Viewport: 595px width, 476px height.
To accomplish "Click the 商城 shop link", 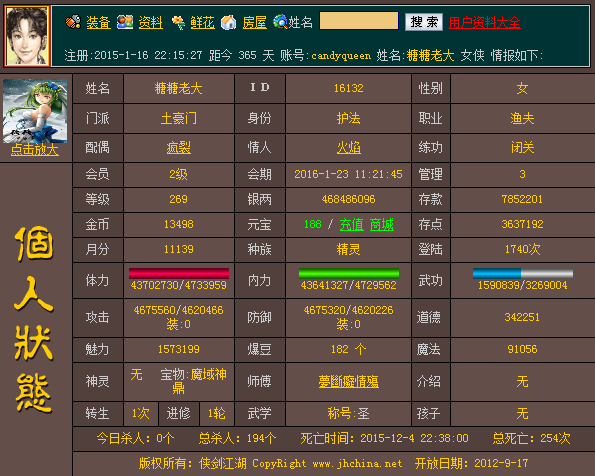I will point(382,224).
